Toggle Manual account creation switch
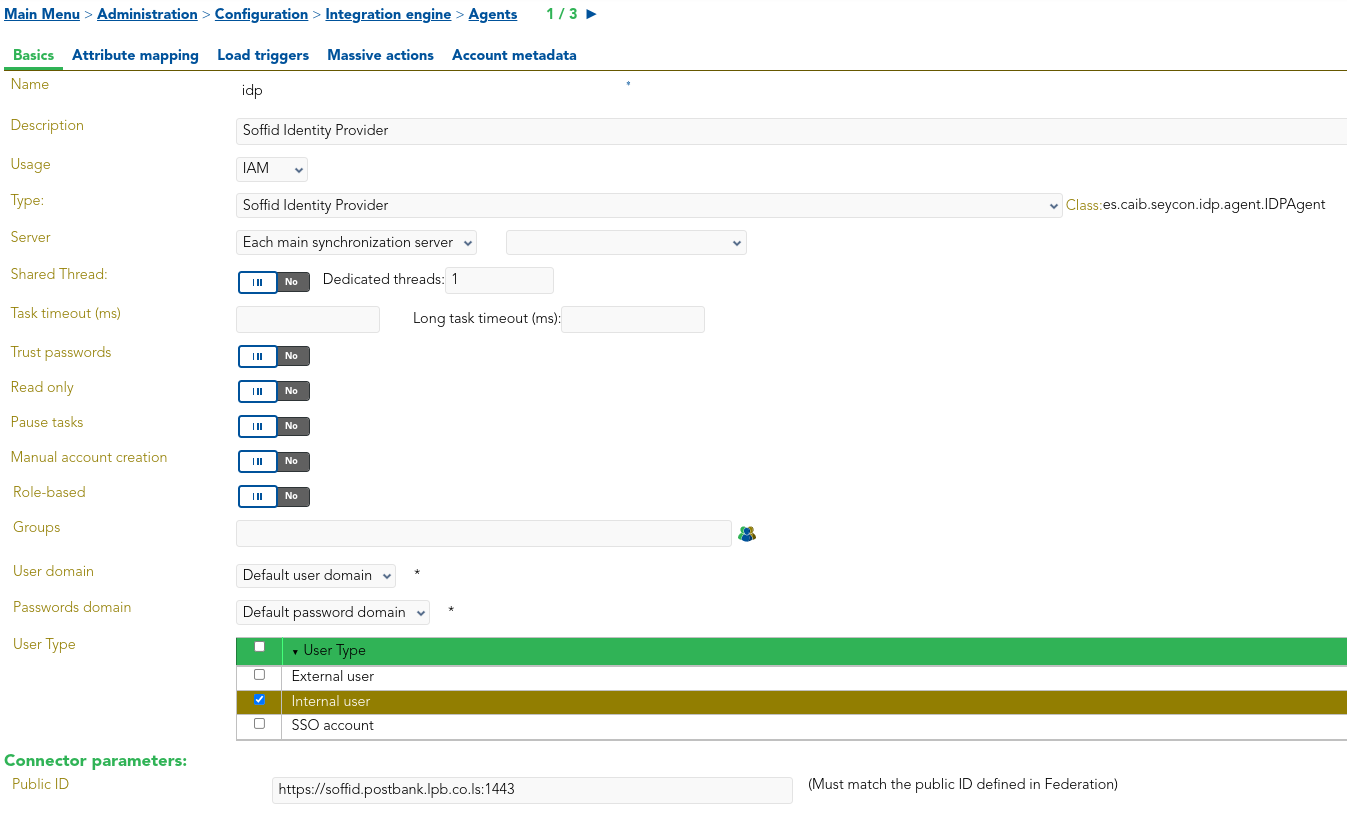Screen dimensions: 1347x823 (x=274, y=461)
